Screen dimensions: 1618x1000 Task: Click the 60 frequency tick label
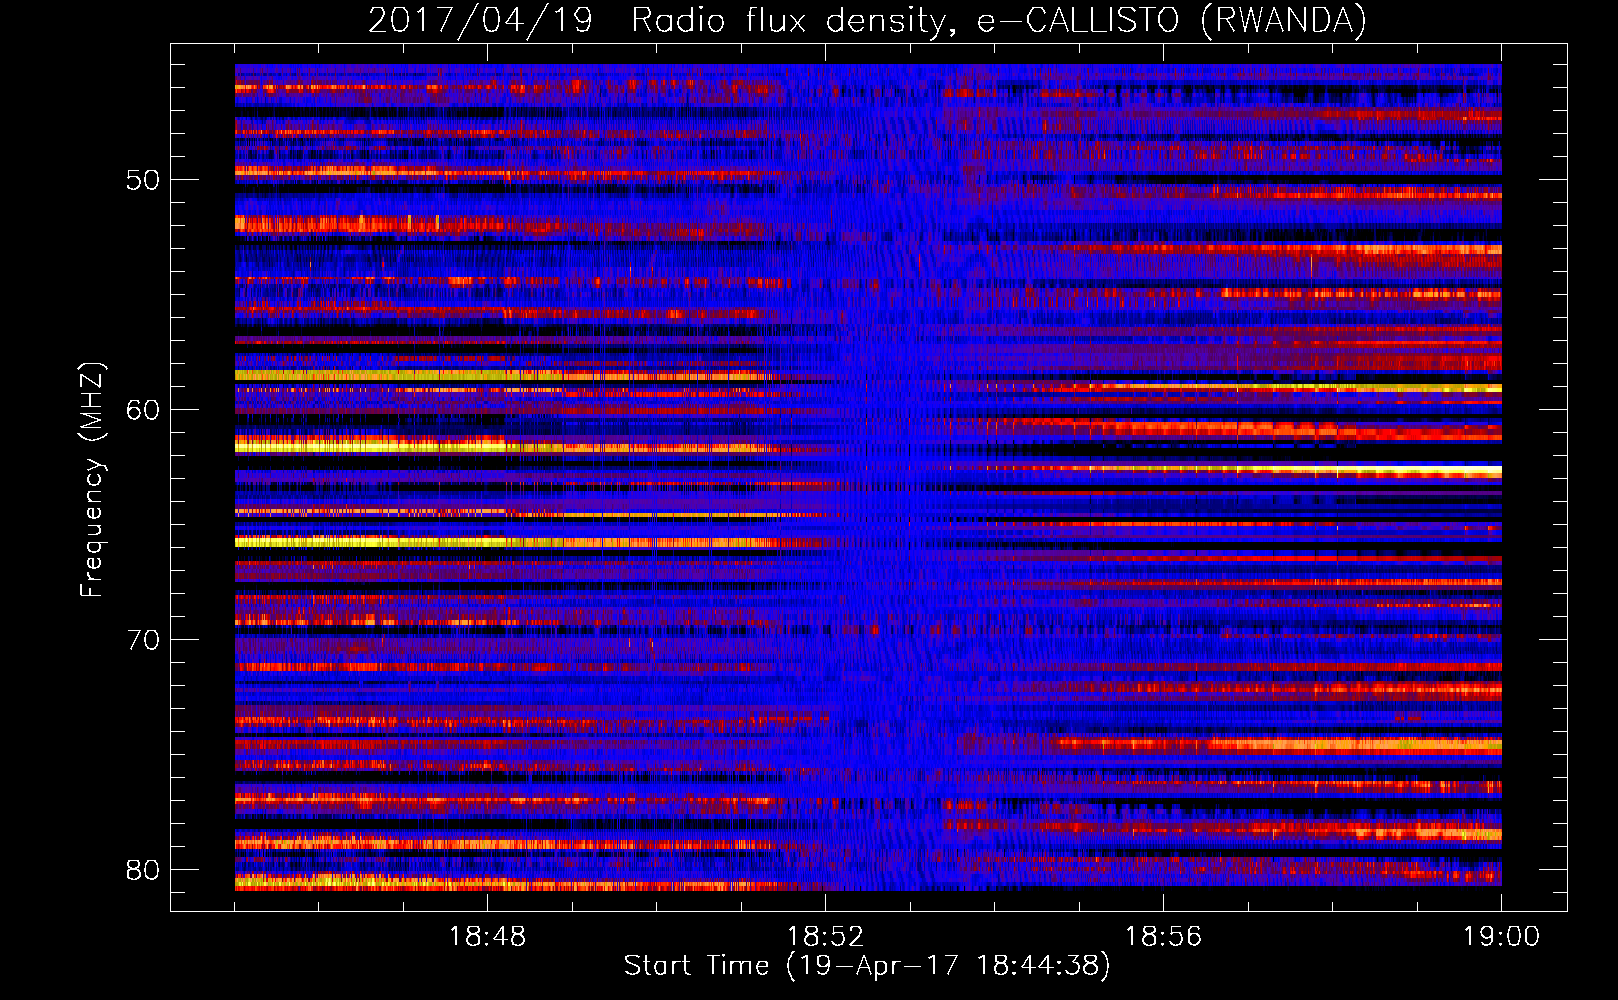(x=143, y=410)
